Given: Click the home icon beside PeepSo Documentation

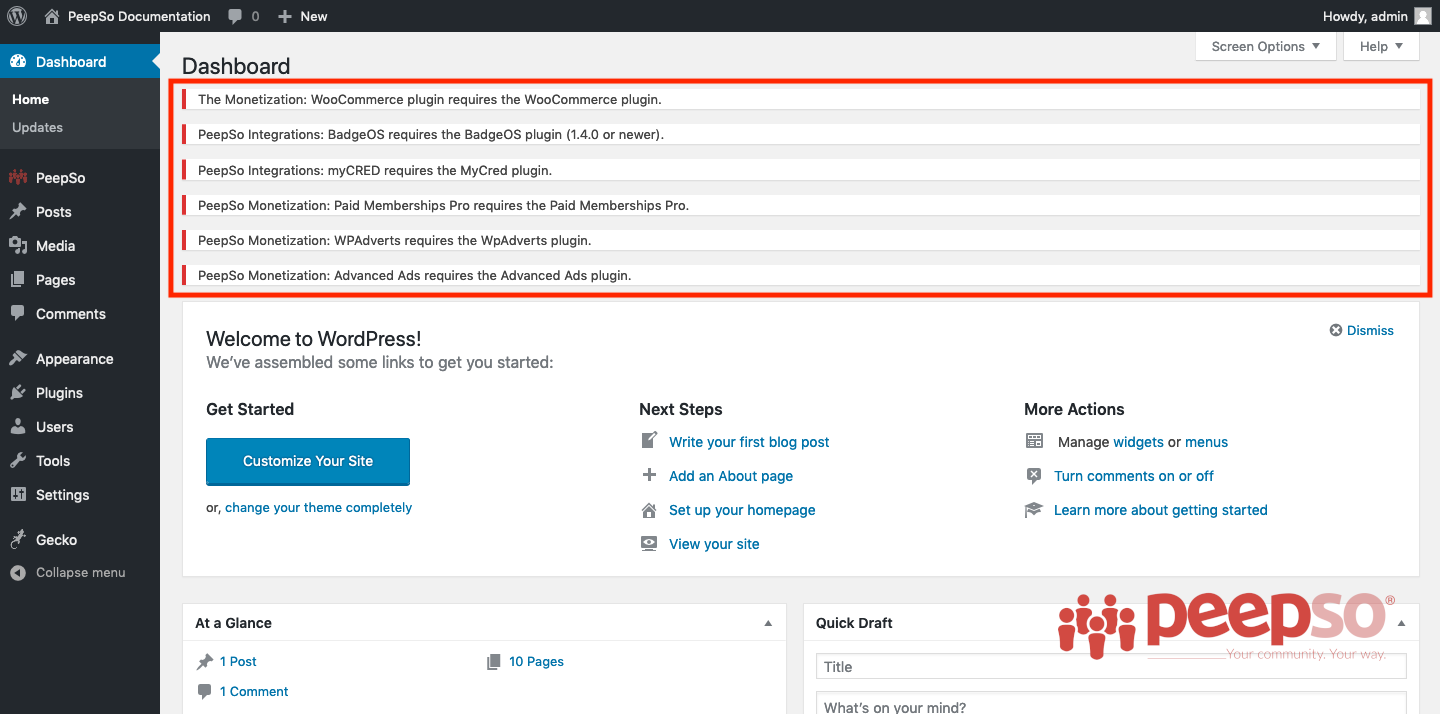Looking at the screenshot, I should (52, 16).
